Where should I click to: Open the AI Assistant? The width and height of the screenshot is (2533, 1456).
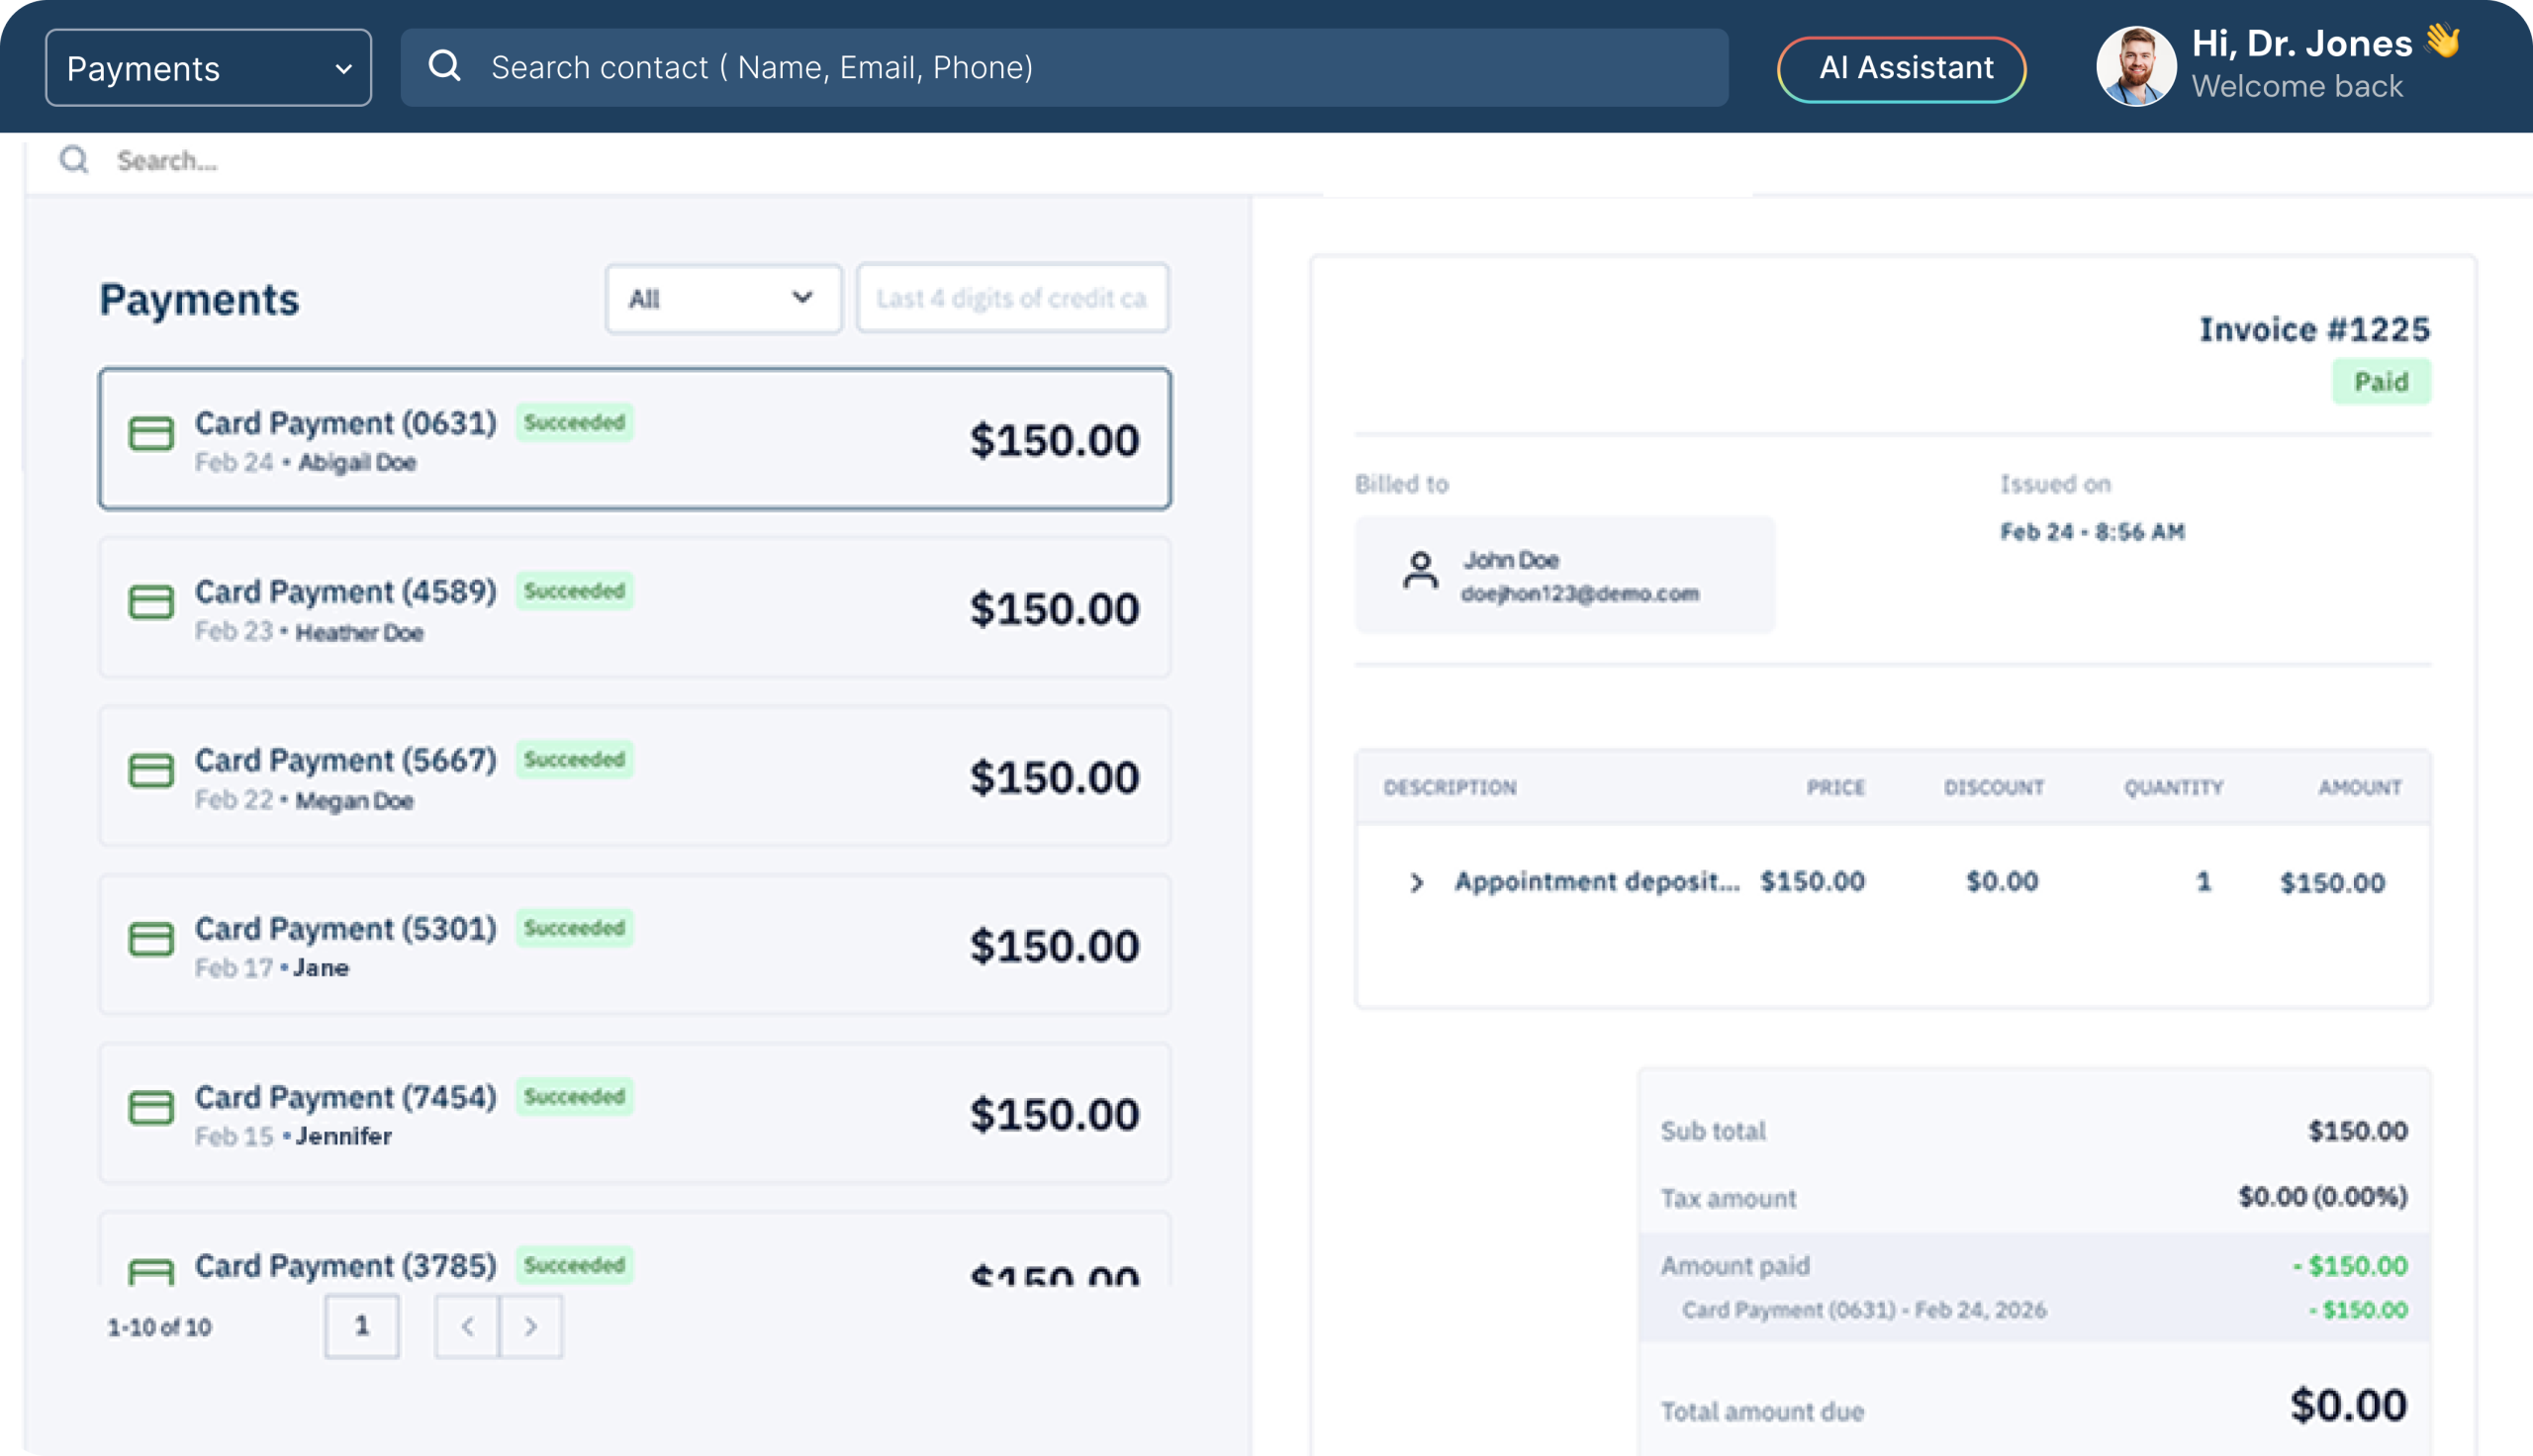1901,68
